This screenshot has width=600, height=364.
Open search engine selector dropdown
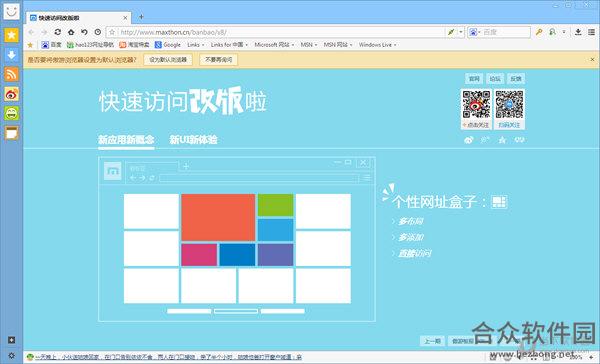point(474,32)
